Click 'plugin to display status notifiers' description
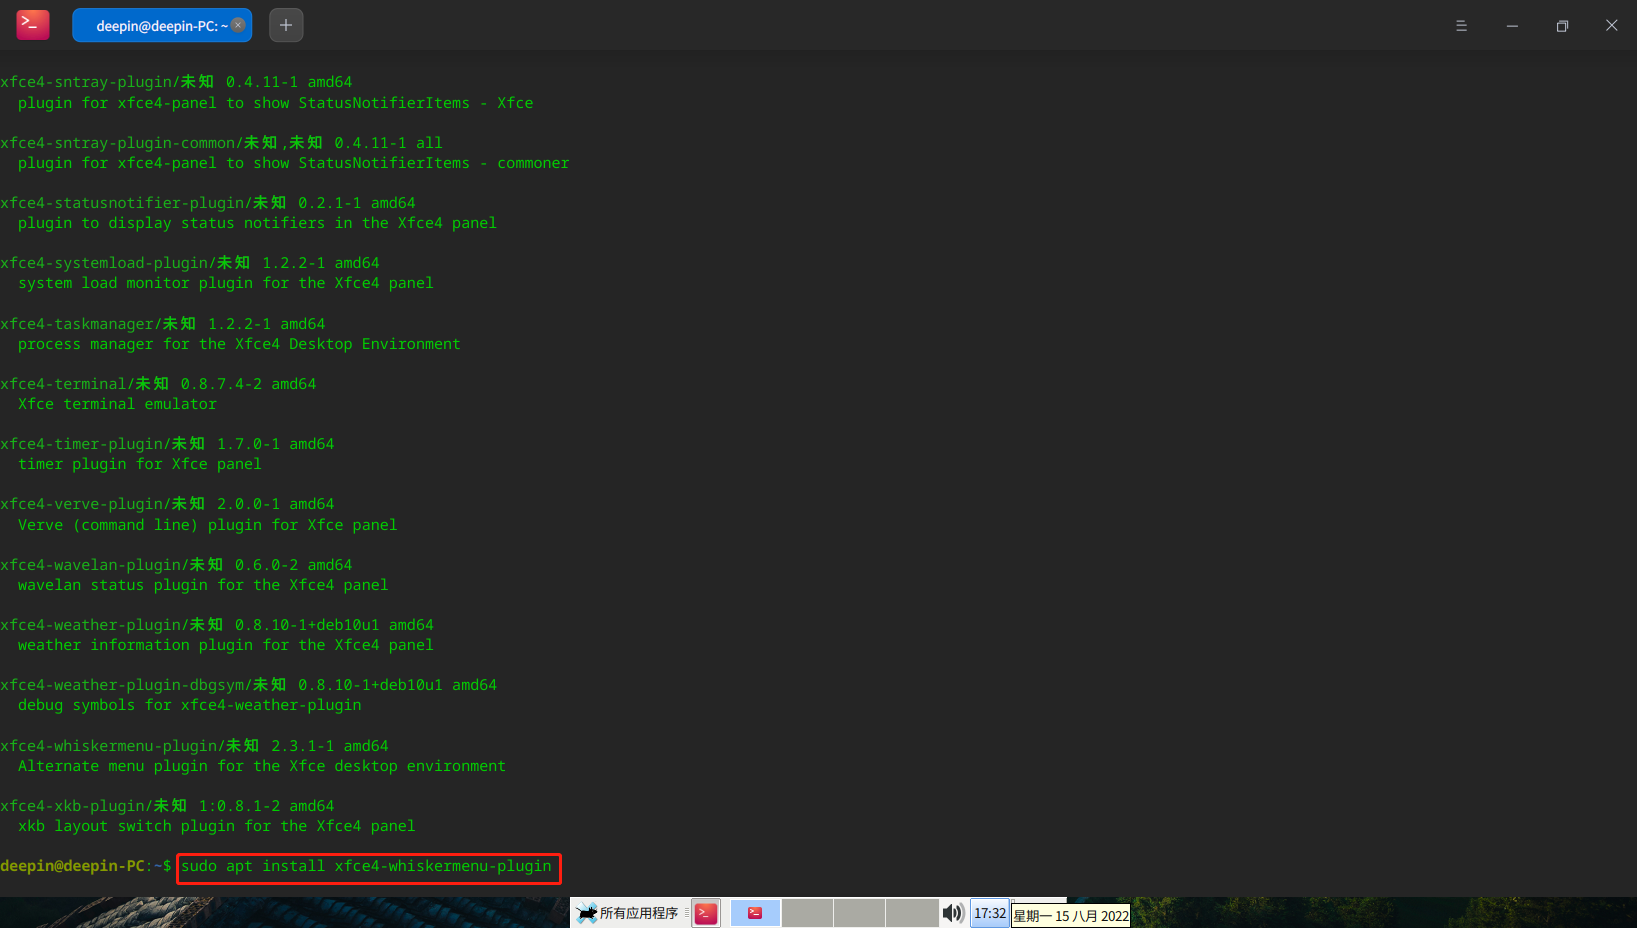This screenshot has height=928, width=1637. point(257,223)
